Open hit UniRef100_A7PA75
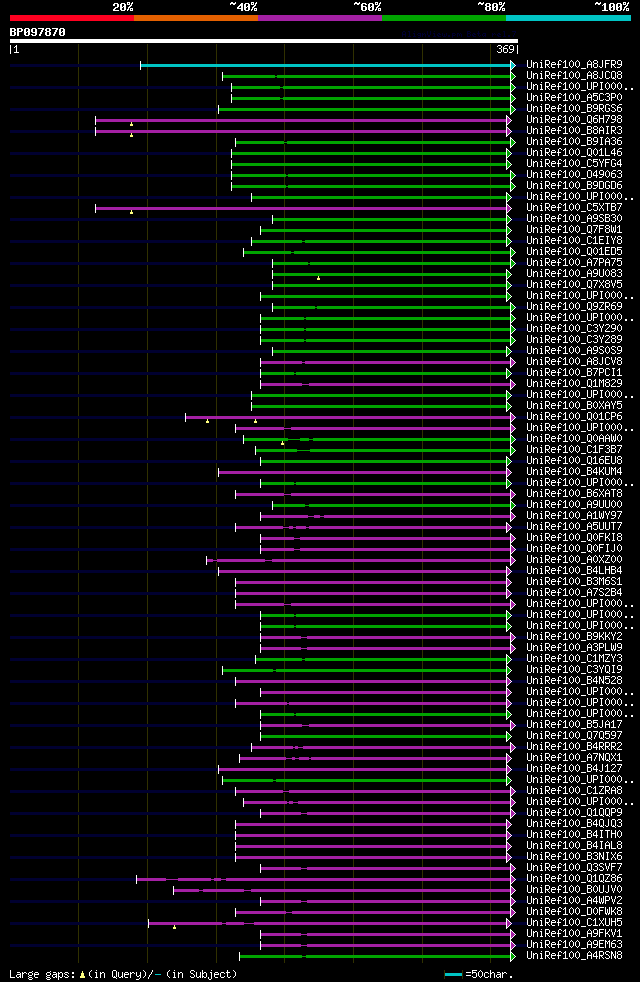 pyautogui.click(x=574, y=263)
